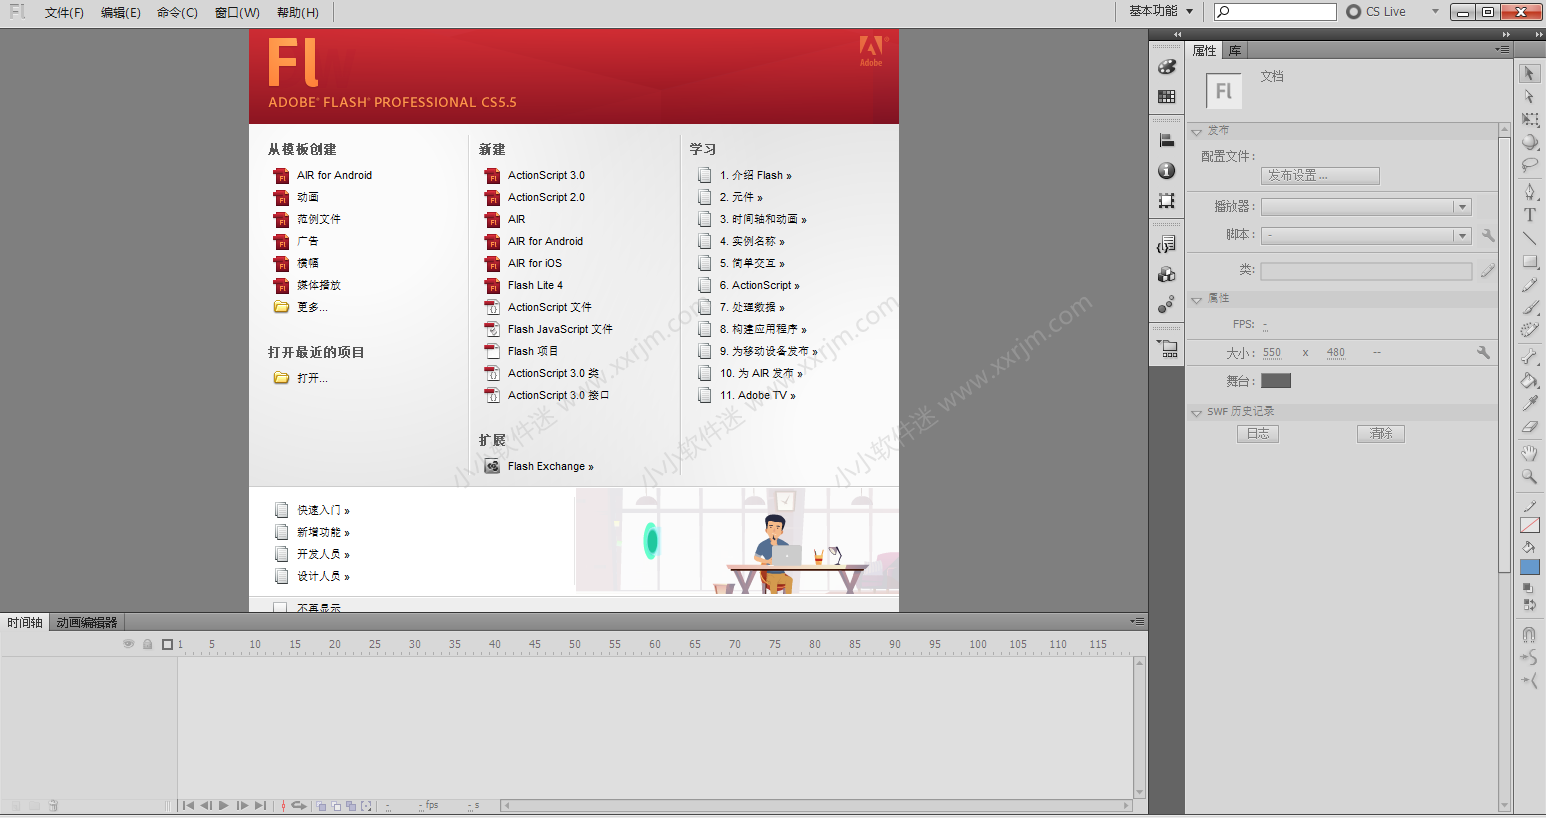Open the 编辑(E) menu
Viewport: 1546px width, 818px height.
(x=121, y=13)
